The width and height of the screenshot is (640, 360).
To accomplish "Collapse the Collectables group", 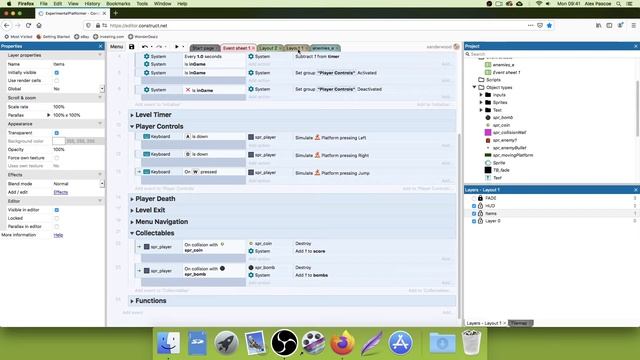I will [x=132, y=233].
